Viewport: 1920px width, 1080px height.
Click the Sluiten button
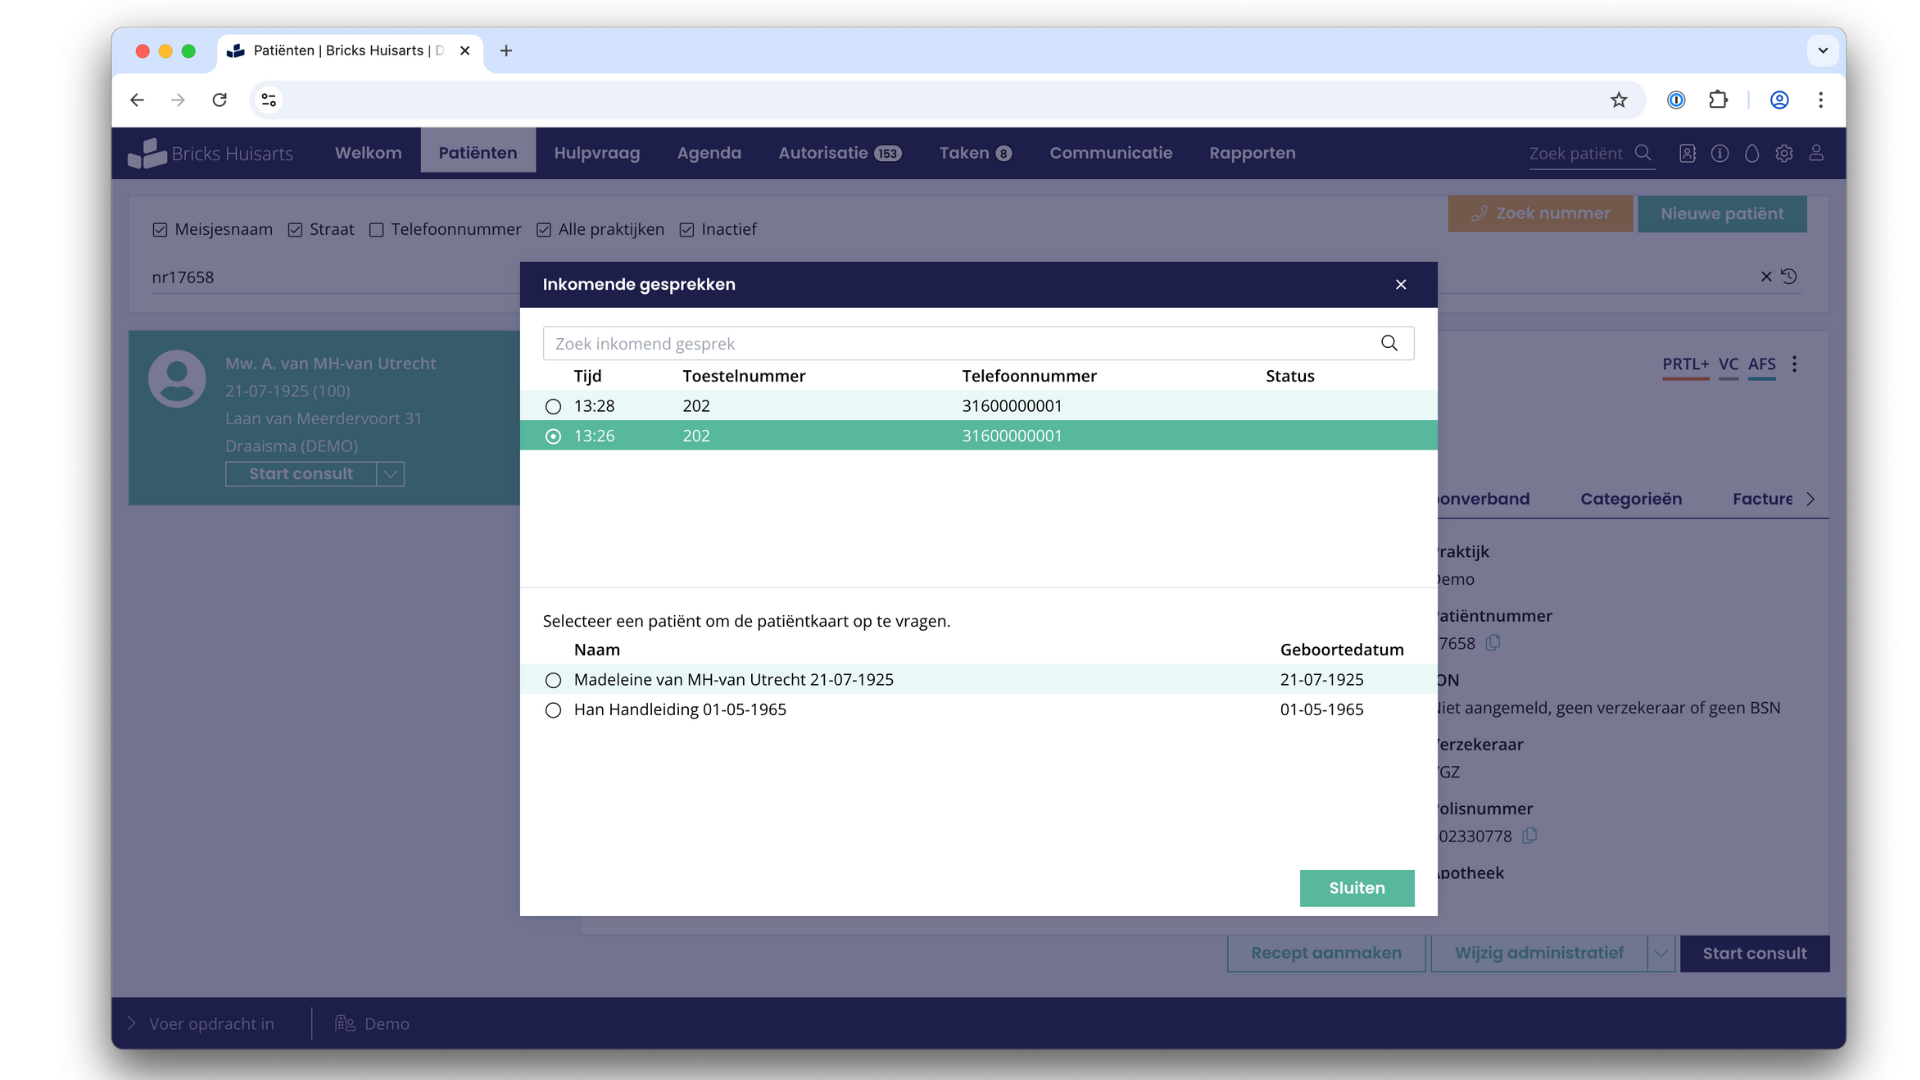(1357, 888)
